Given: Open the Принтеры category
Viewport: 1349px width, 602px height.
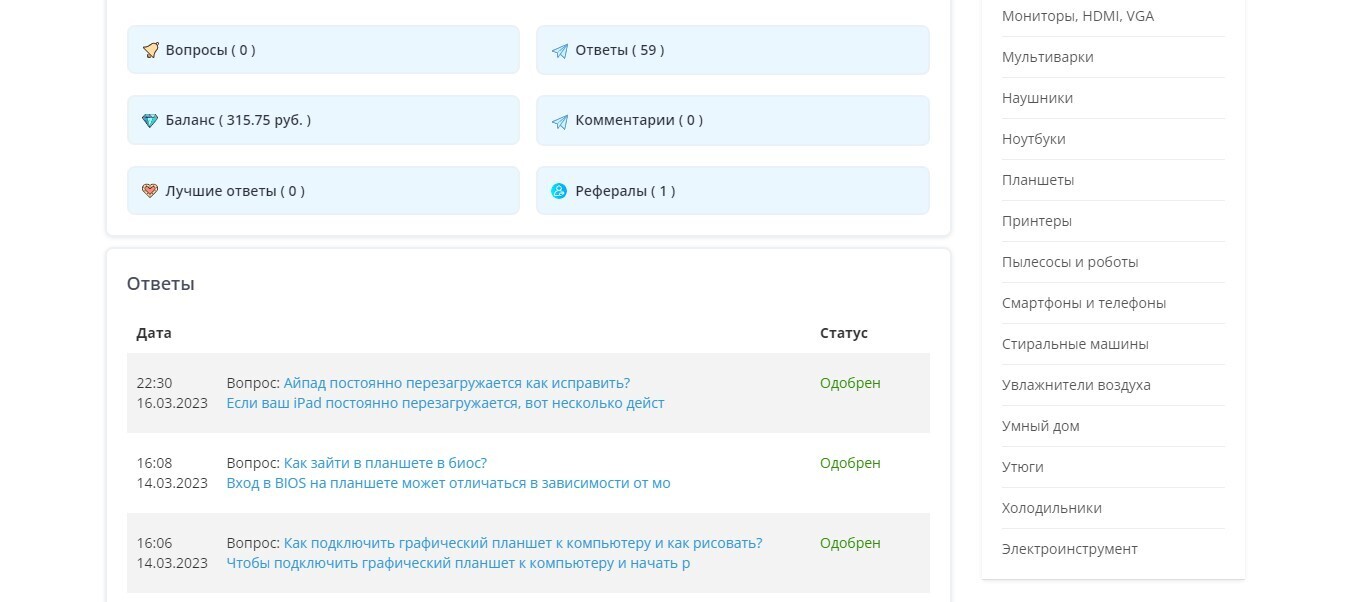Looking at the screenshot, I should coord(1037,220).
